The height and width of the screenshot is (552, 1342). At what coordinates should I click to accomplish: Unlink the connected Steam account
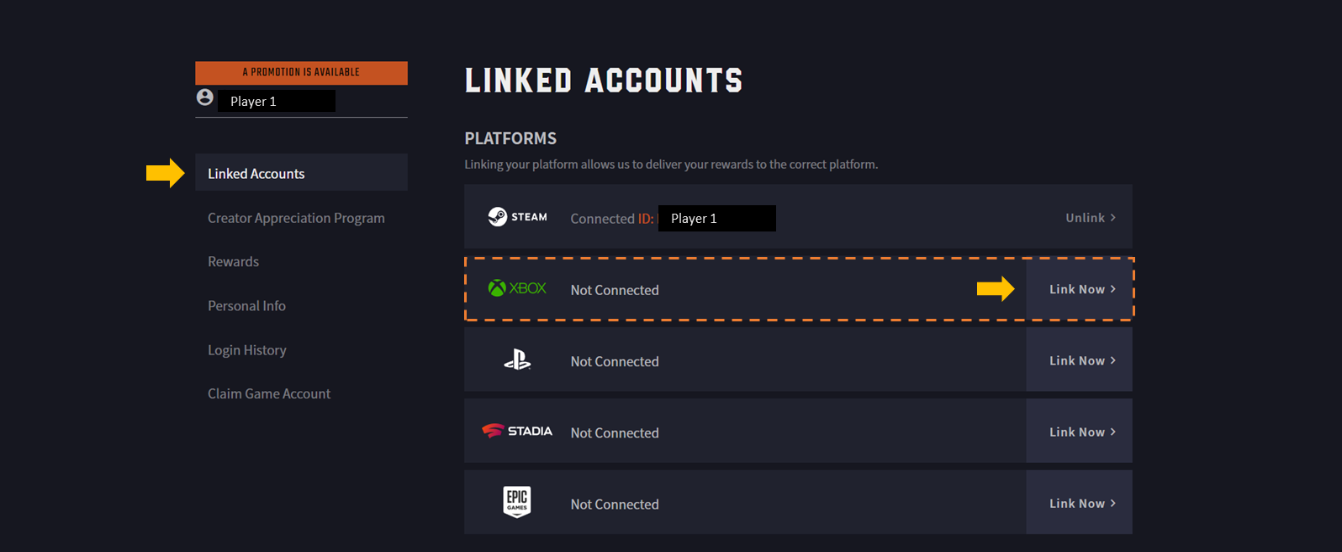click(x=1089, y=218)
